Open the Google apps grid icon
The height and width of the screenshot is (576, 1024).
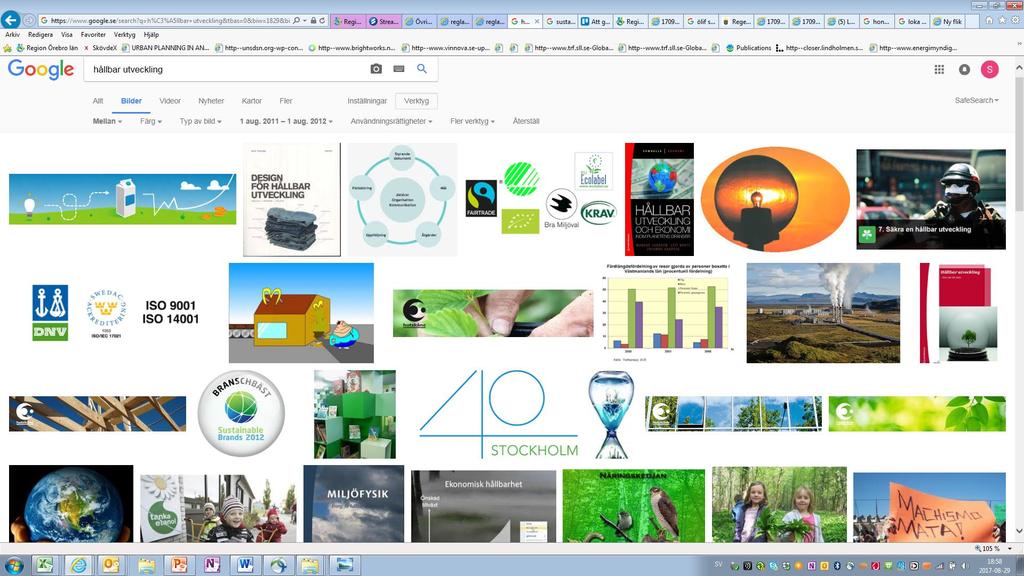click(x=939, y=69)
